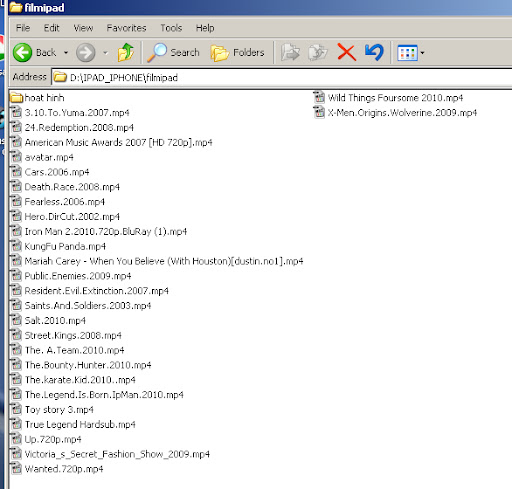Open the Help menu
Screen dimensions: 512x489
coord(205,28)
